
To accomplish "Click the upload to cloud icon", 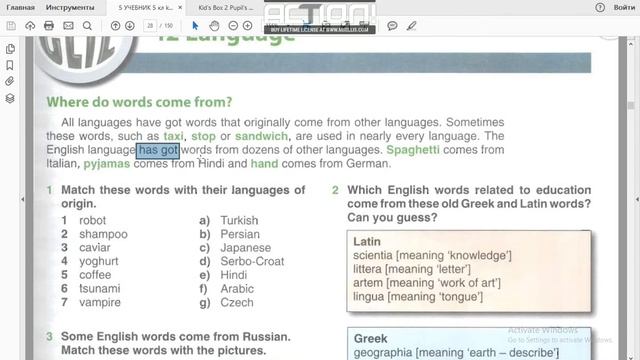I will coord(30,26).
